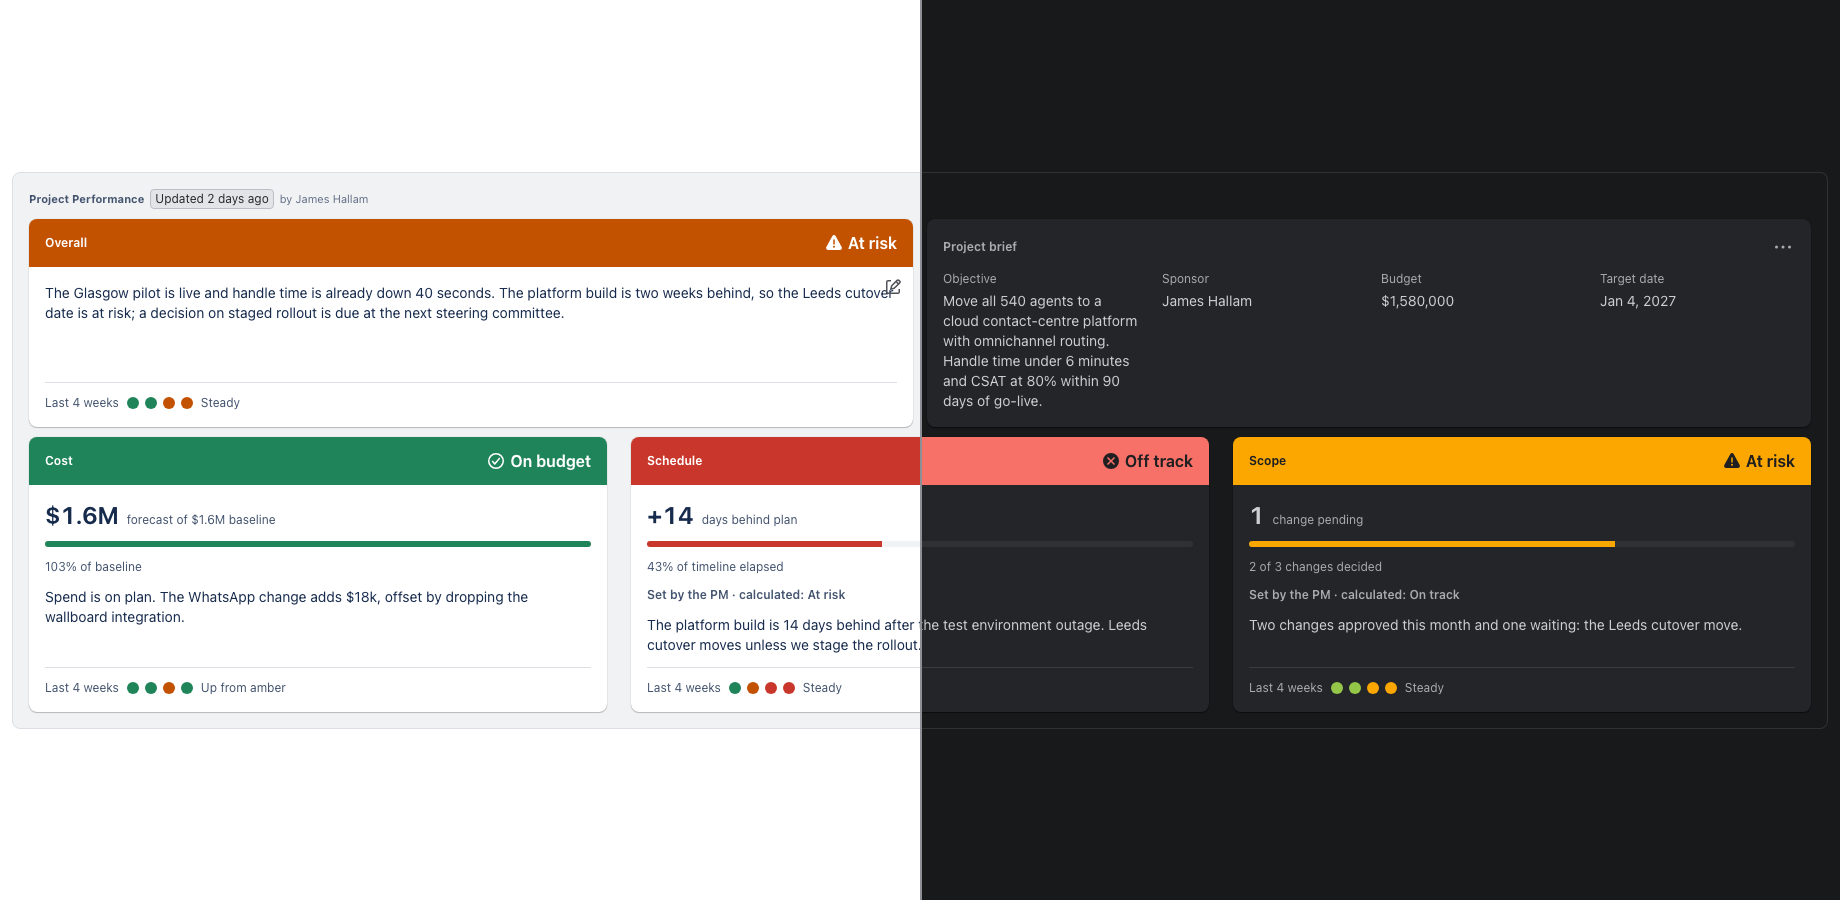Screen dimensions: 1840x900
Task: Click the 'Cost' card title
Action: click(x=59, y=461)
